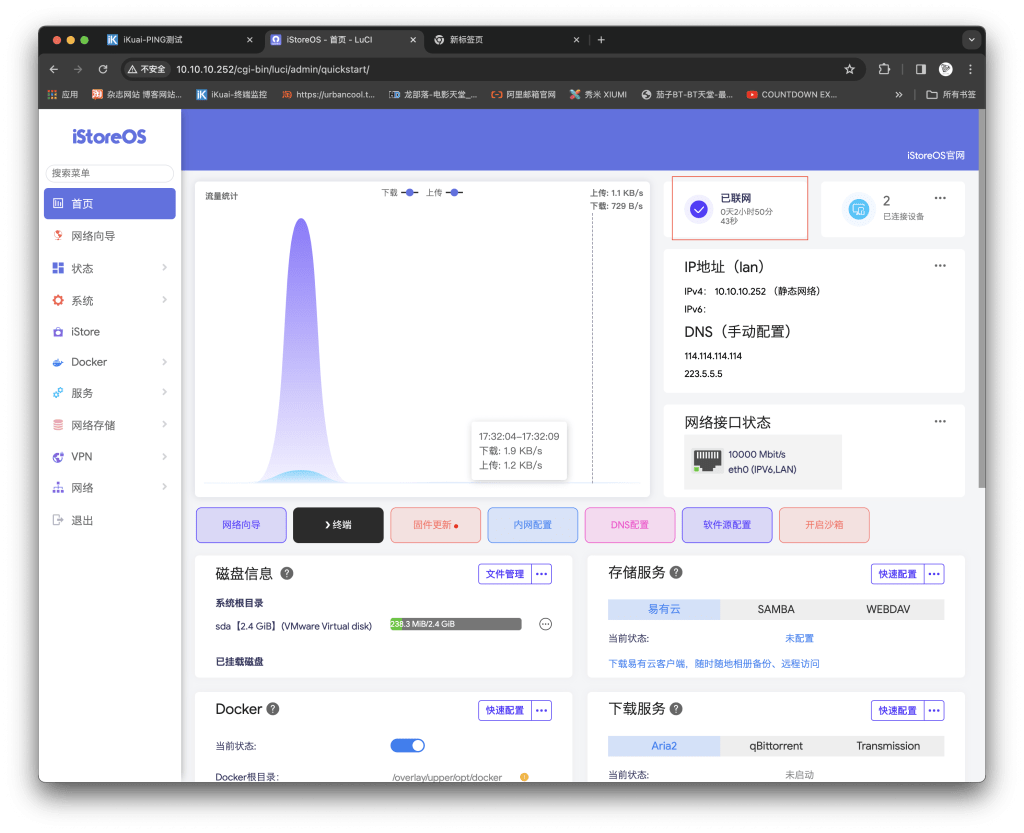Select the SAMBA storage tab

coord(775,609)
